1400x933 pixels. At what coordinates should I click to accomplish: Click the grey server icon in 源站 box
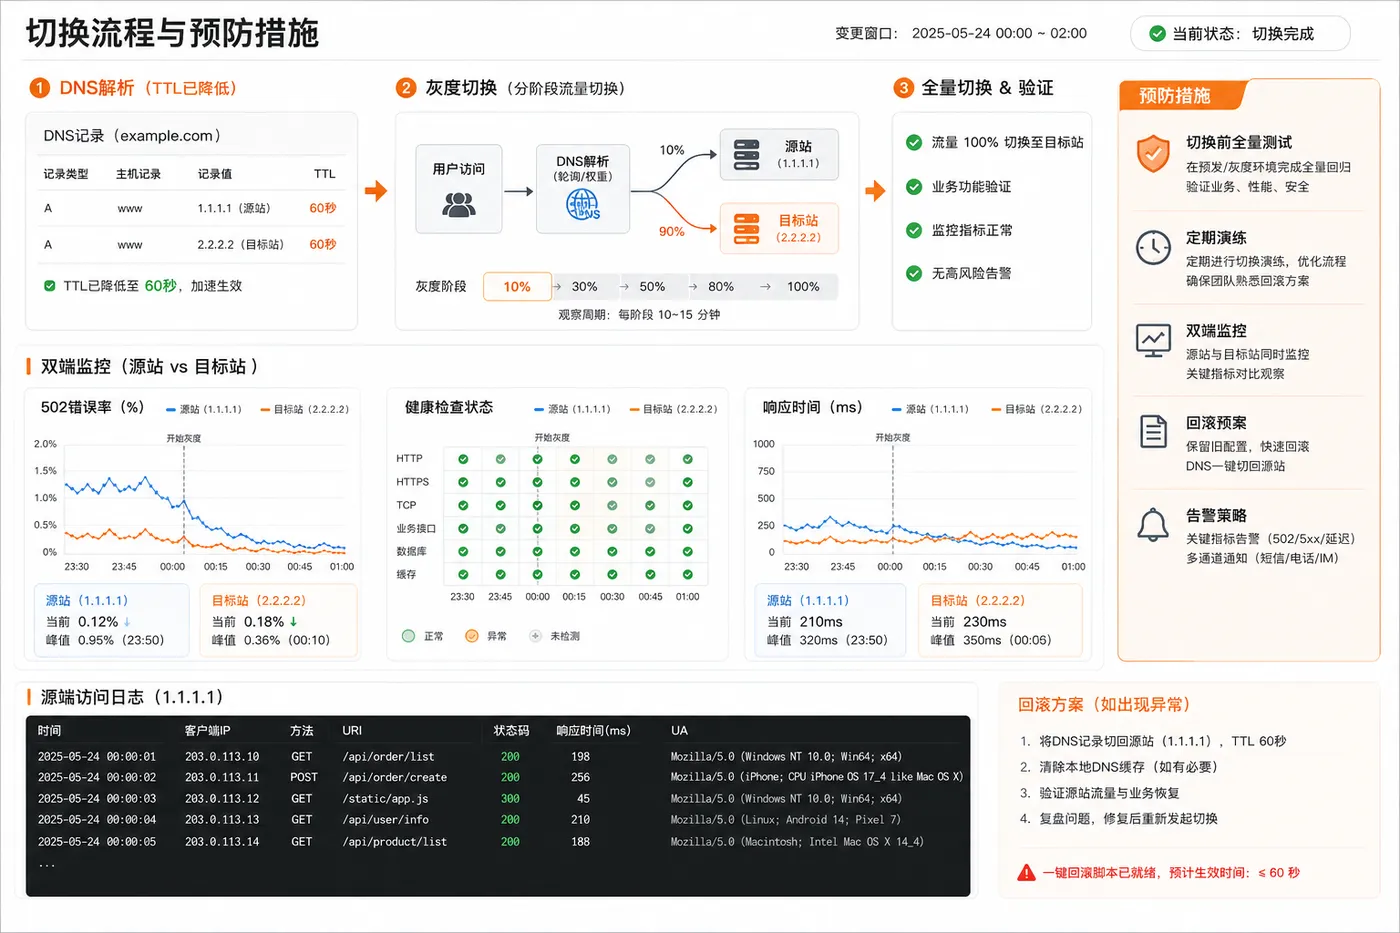(x=747, y=155)
